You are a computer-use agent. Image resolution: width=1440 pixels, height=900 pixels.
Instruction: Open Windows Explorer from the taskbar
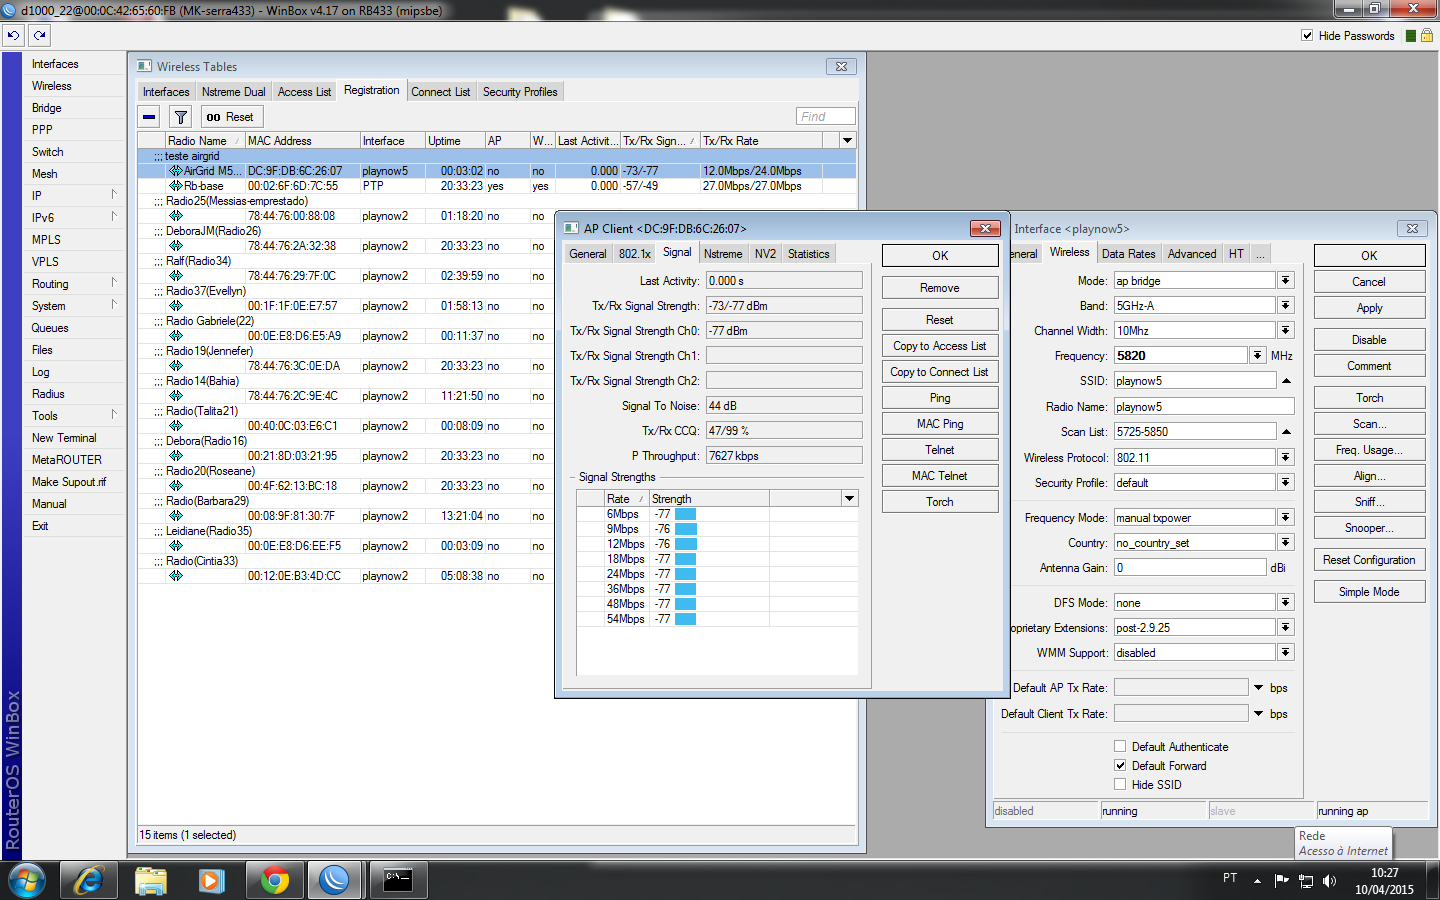[151, 880]
